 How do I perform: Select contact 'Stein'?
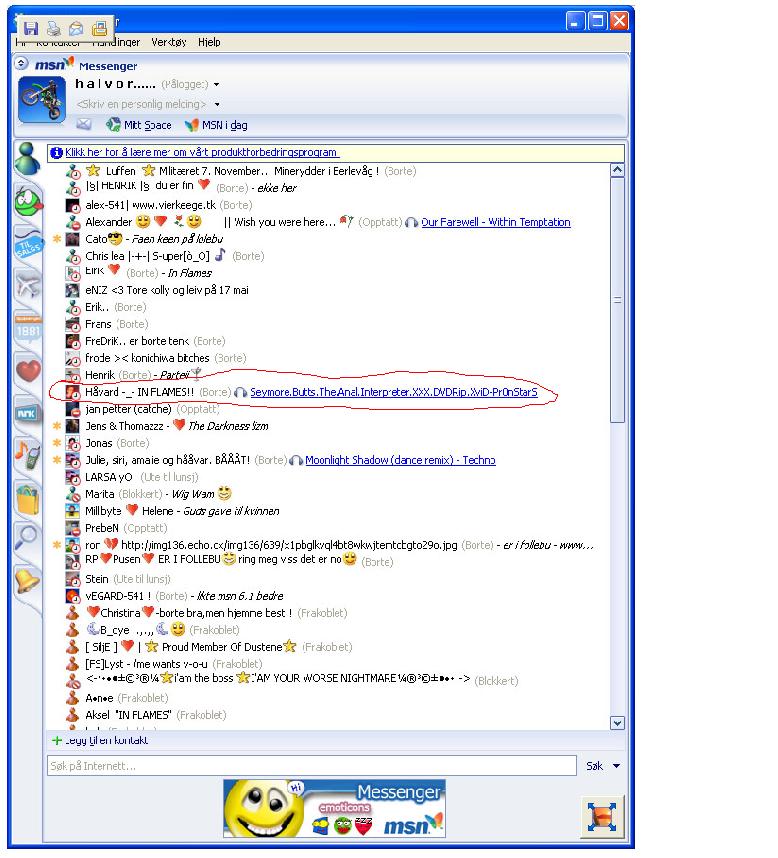tap(118, 579)
